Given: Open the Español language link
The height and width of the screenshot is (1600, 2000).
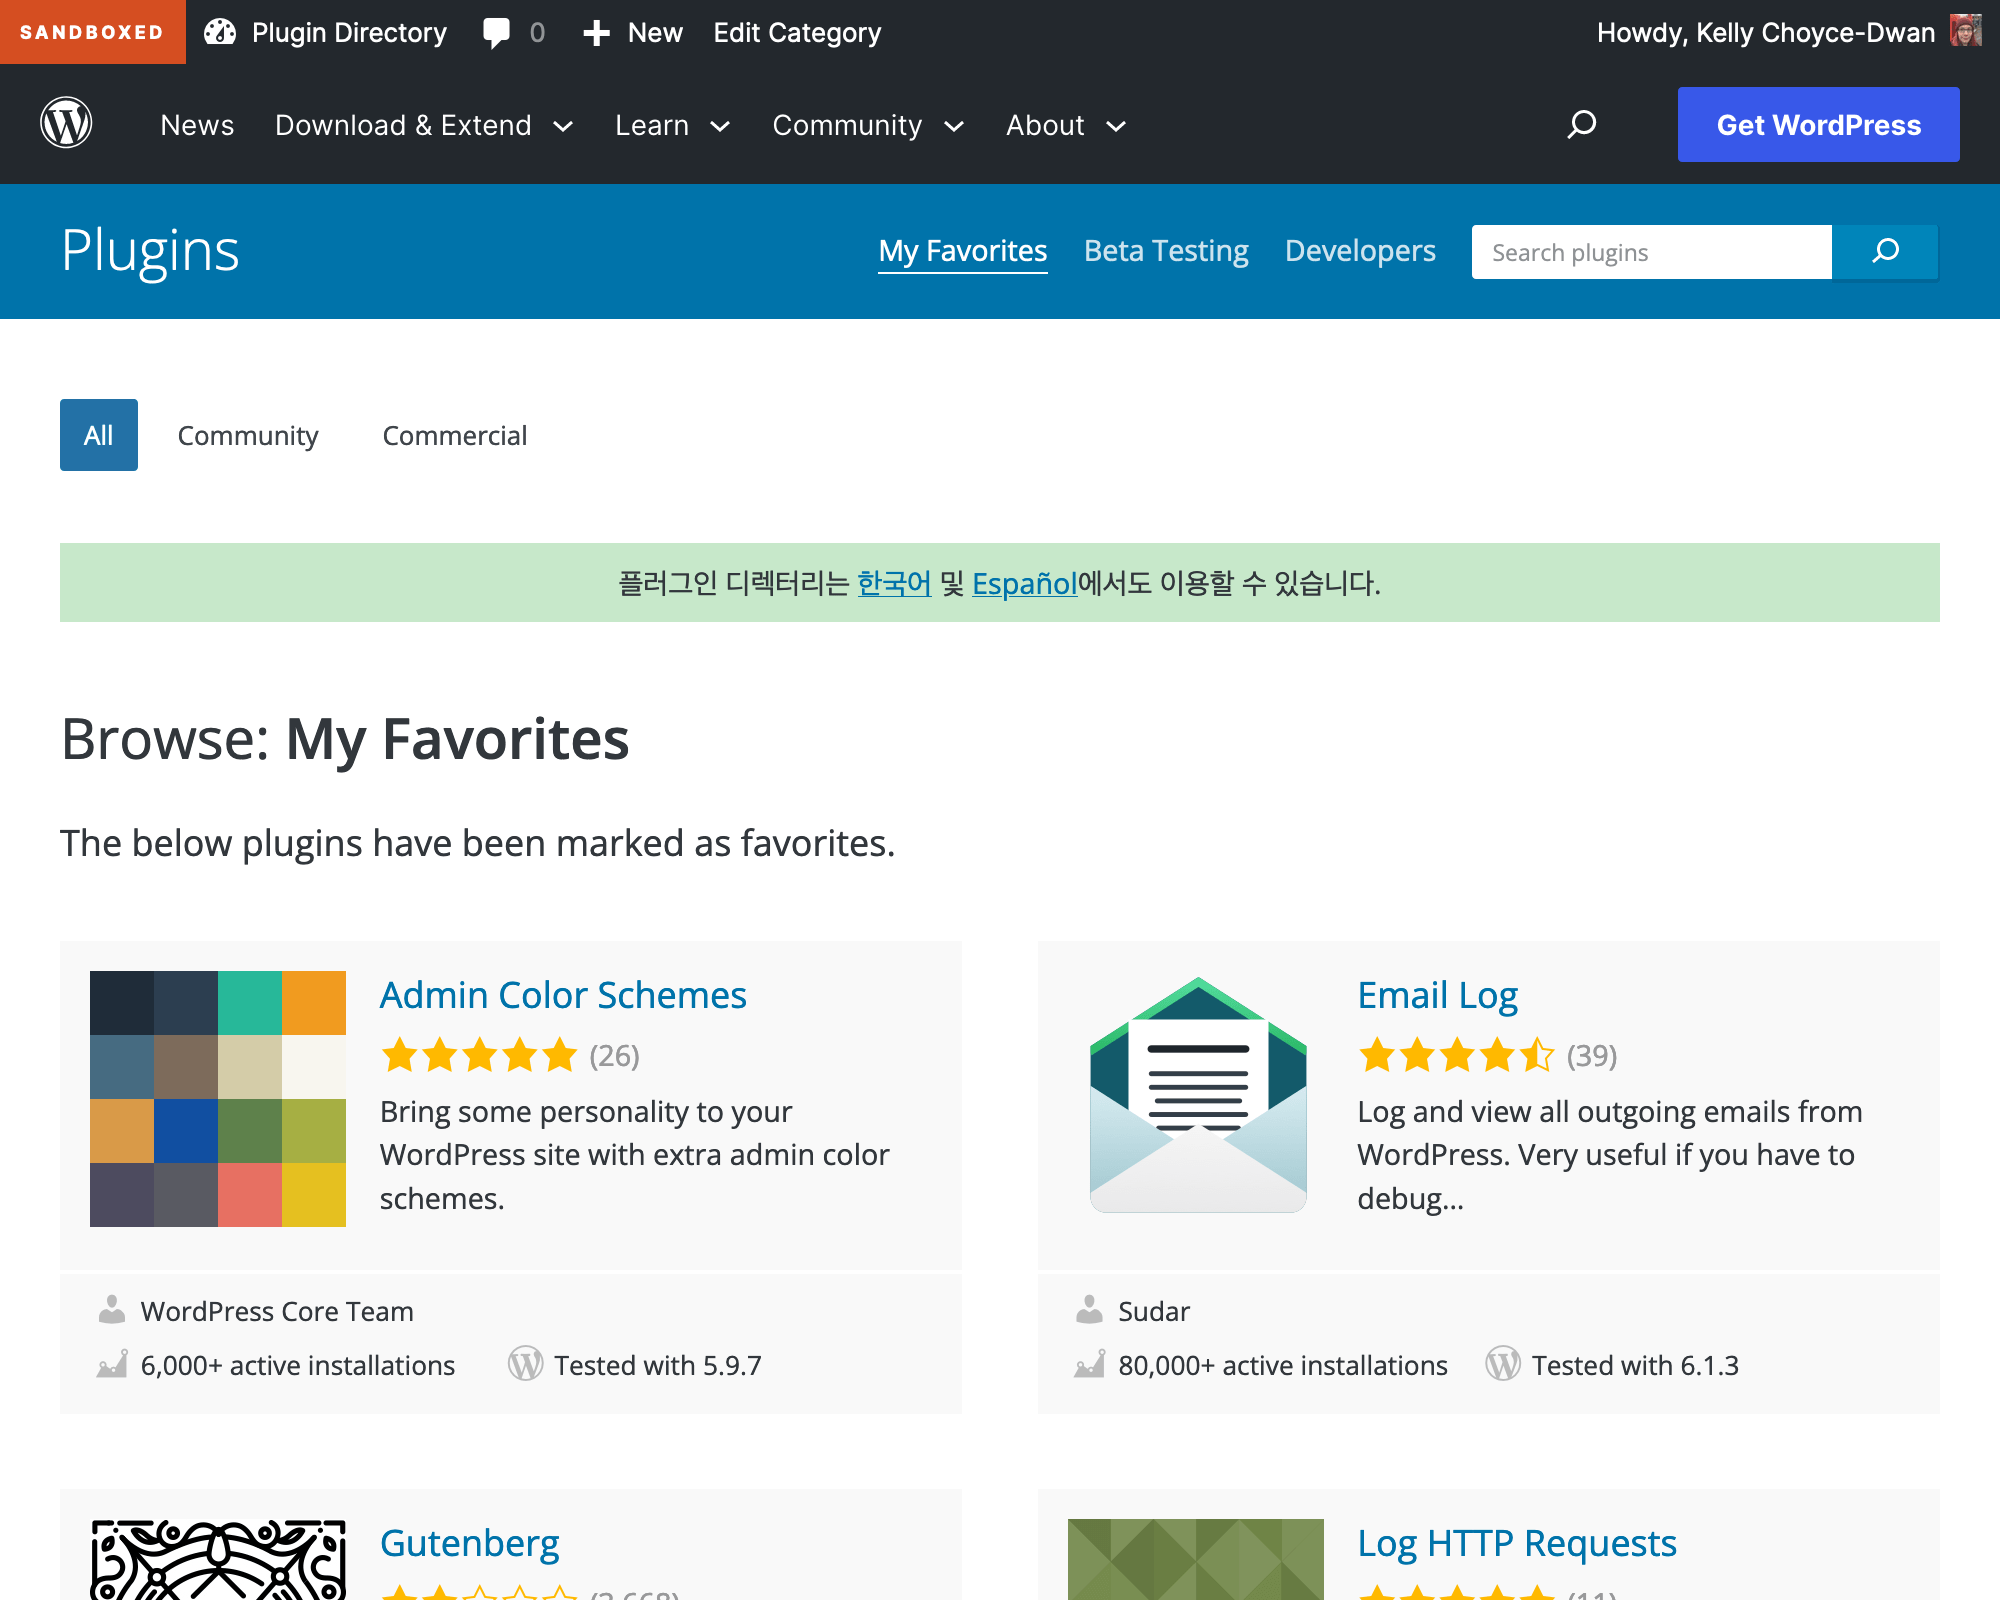Looking at the screenshot, I should click(x=1023, y=583).
